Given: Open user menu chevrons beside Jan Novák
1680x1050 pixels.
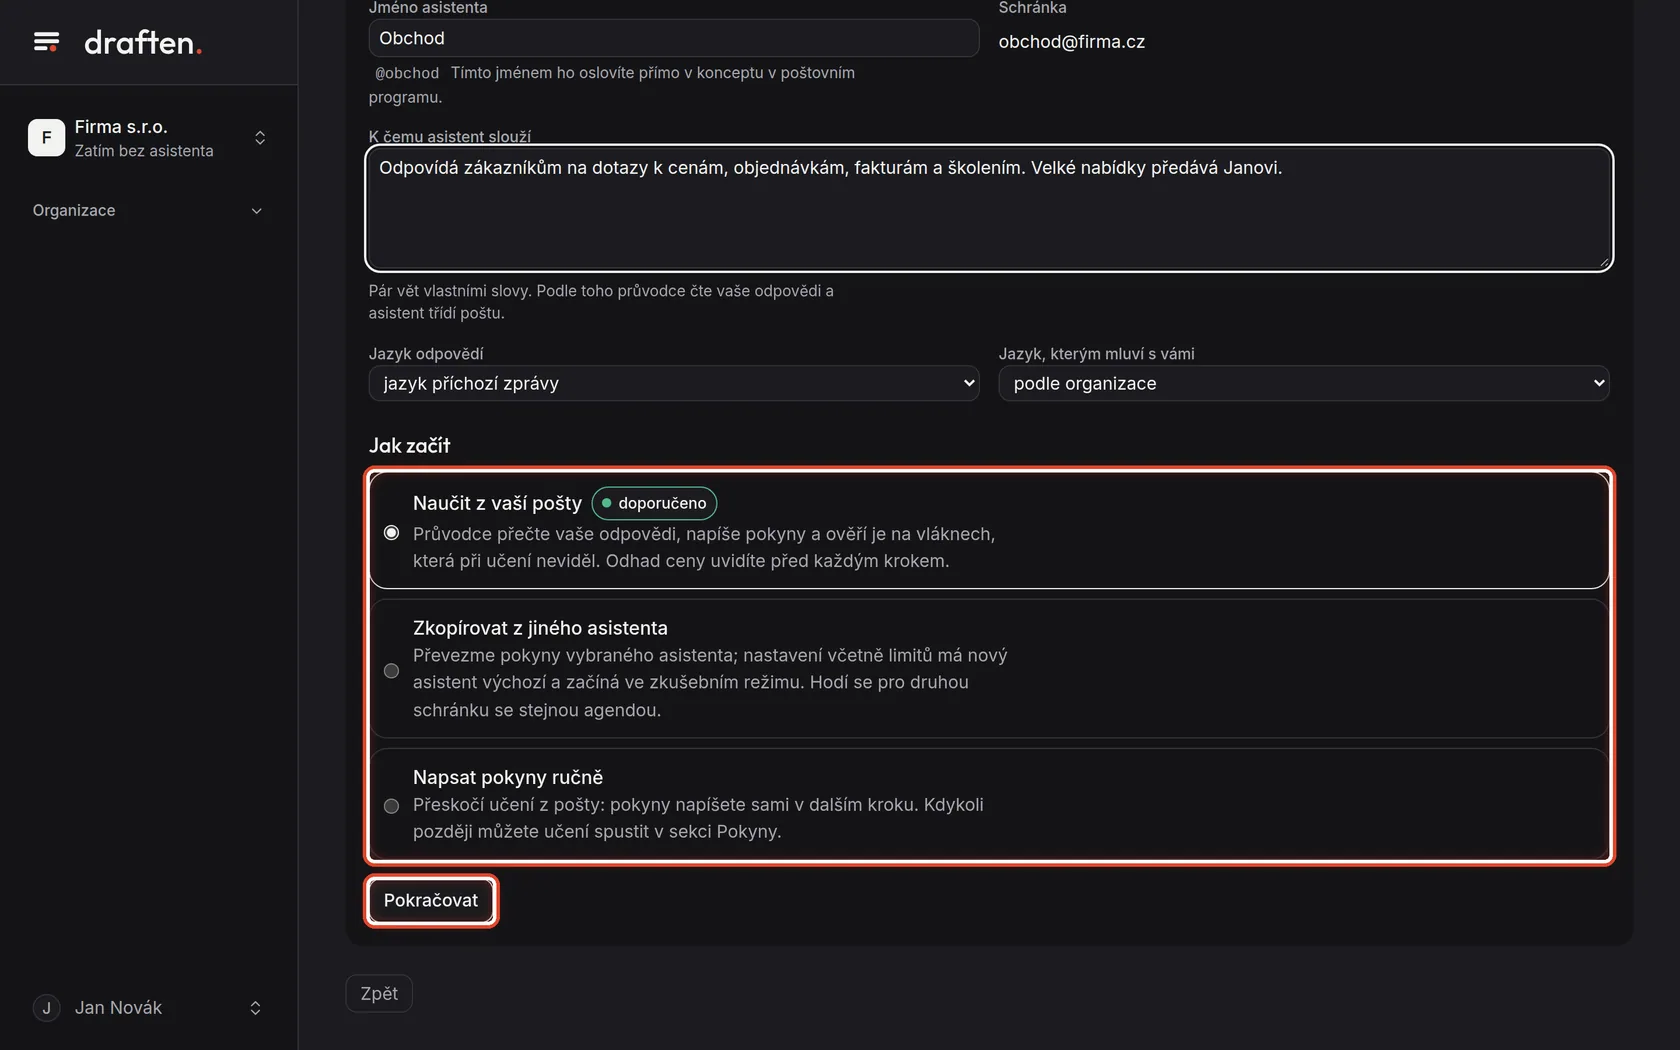Looking at the screenshot, I should 255,1008.
